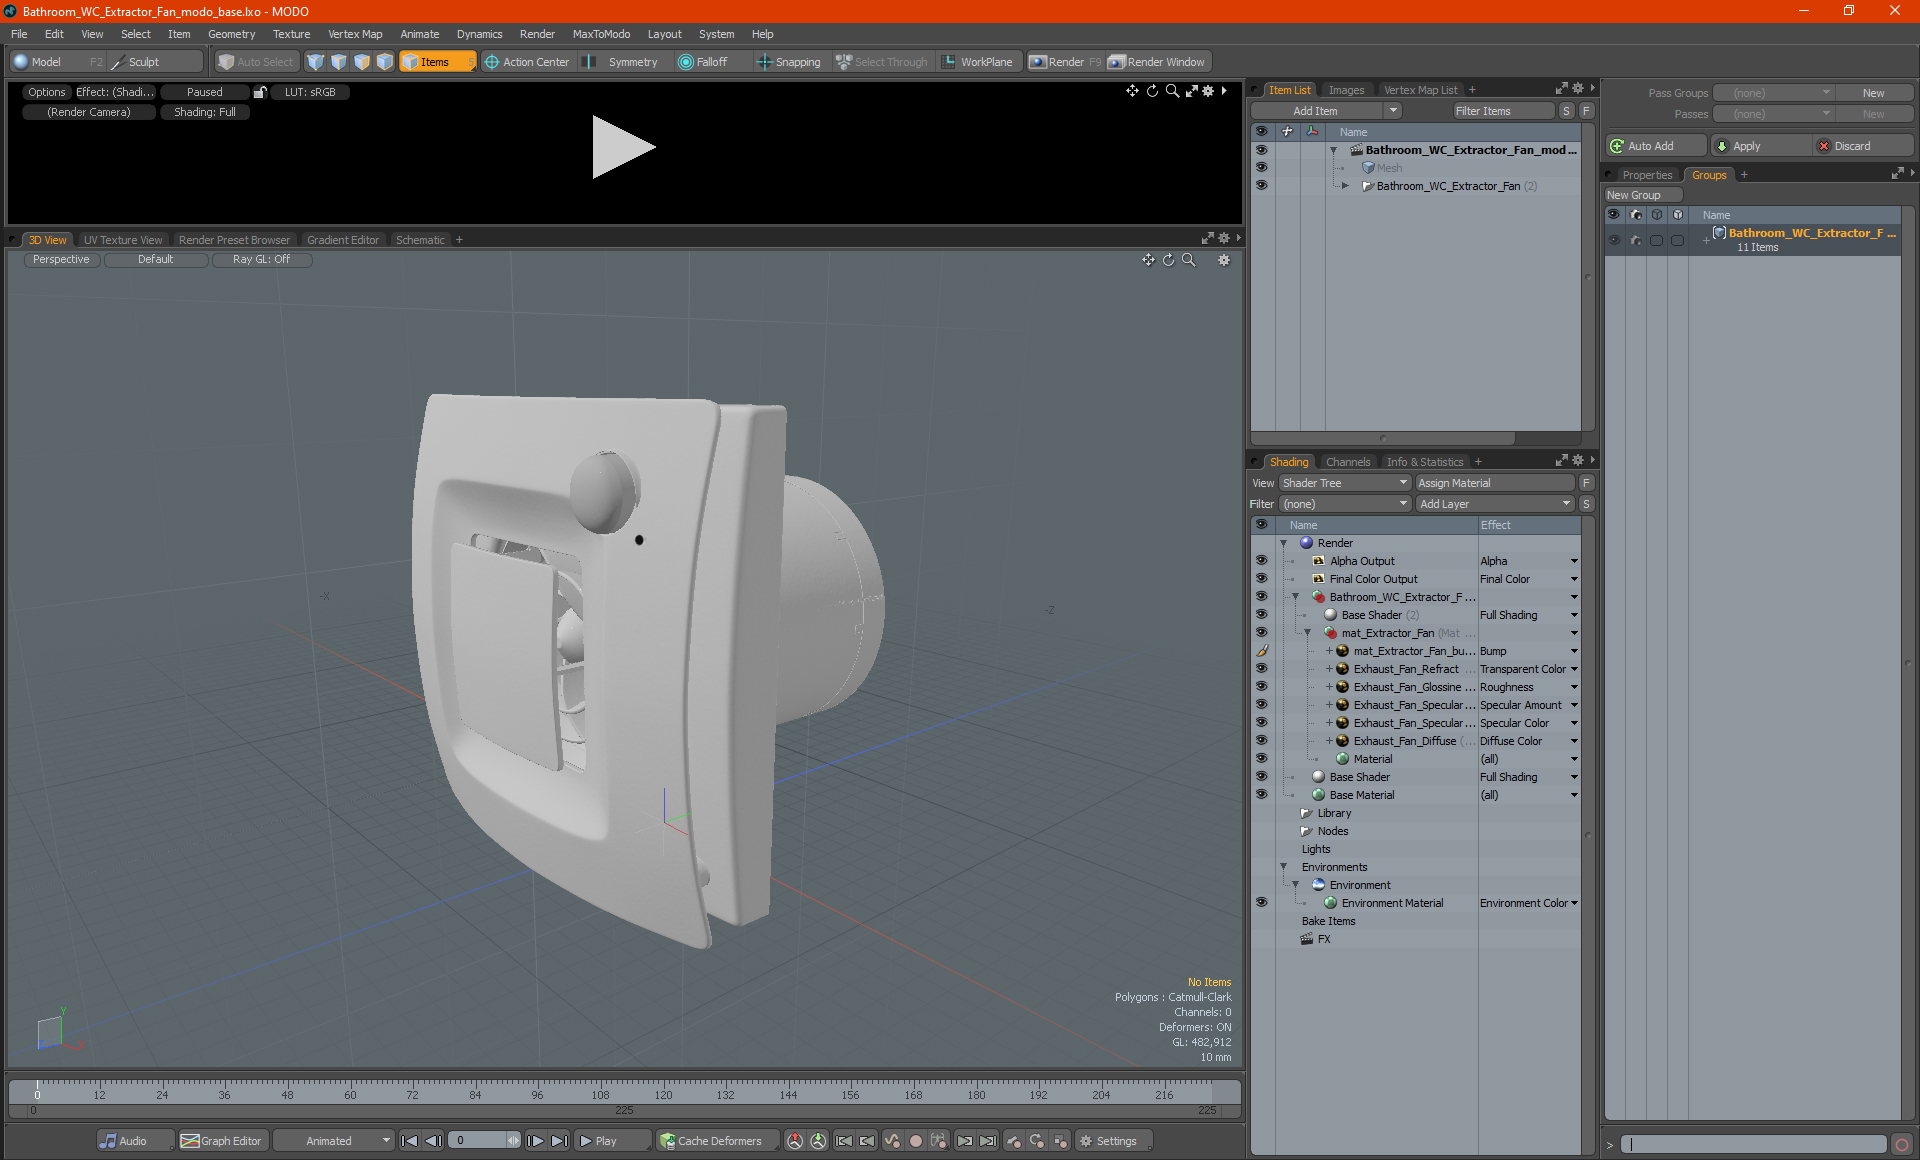Toggle visibility of Bathroom_WC_Extractor_Fan group item

(1261, 186)
